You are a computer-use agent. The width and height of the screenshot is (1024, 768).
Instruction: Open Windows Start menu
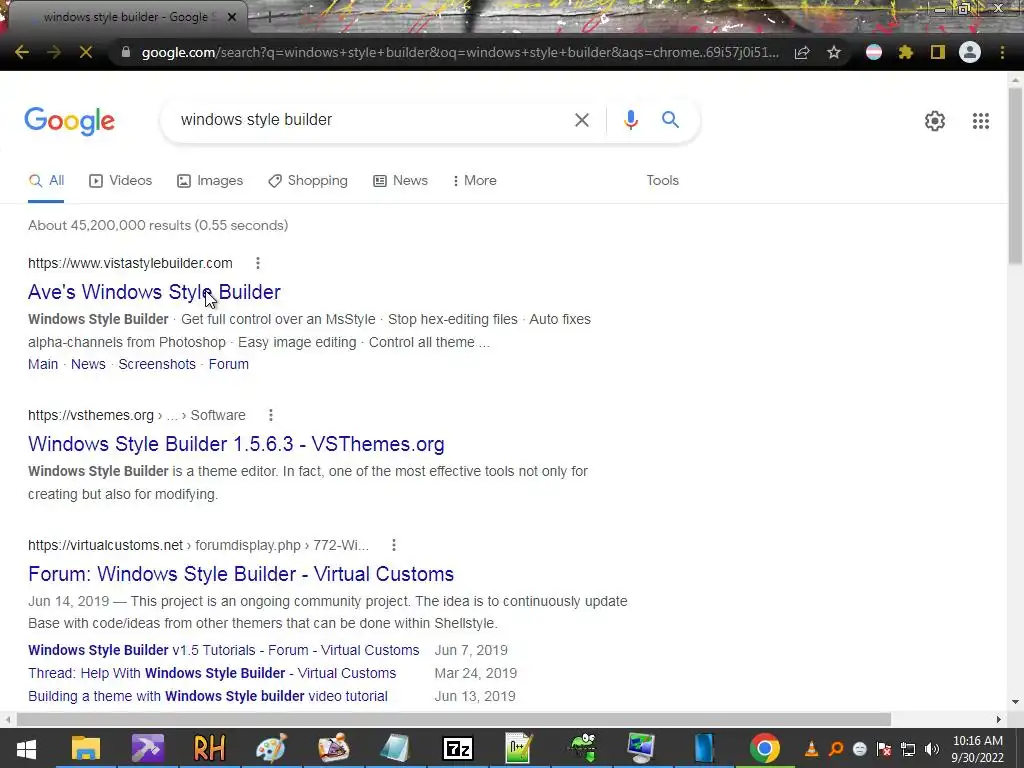click(26, 748)
